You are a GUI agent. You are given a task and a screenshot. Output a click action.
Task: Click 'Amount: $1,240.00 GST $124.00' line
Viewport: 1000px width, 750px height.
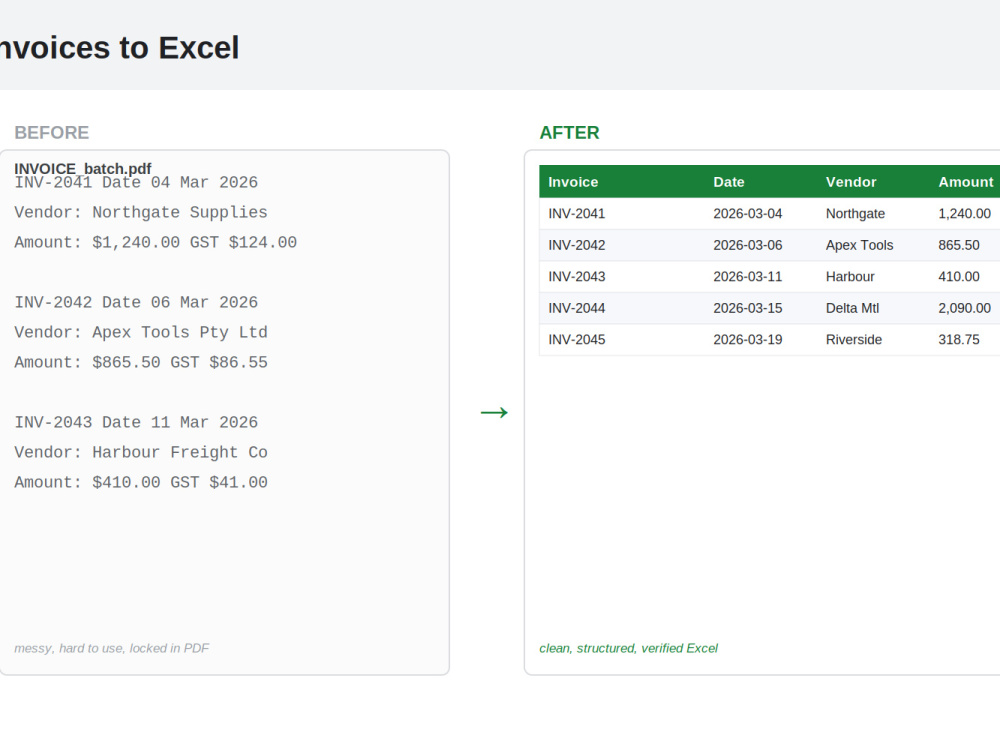156,242
